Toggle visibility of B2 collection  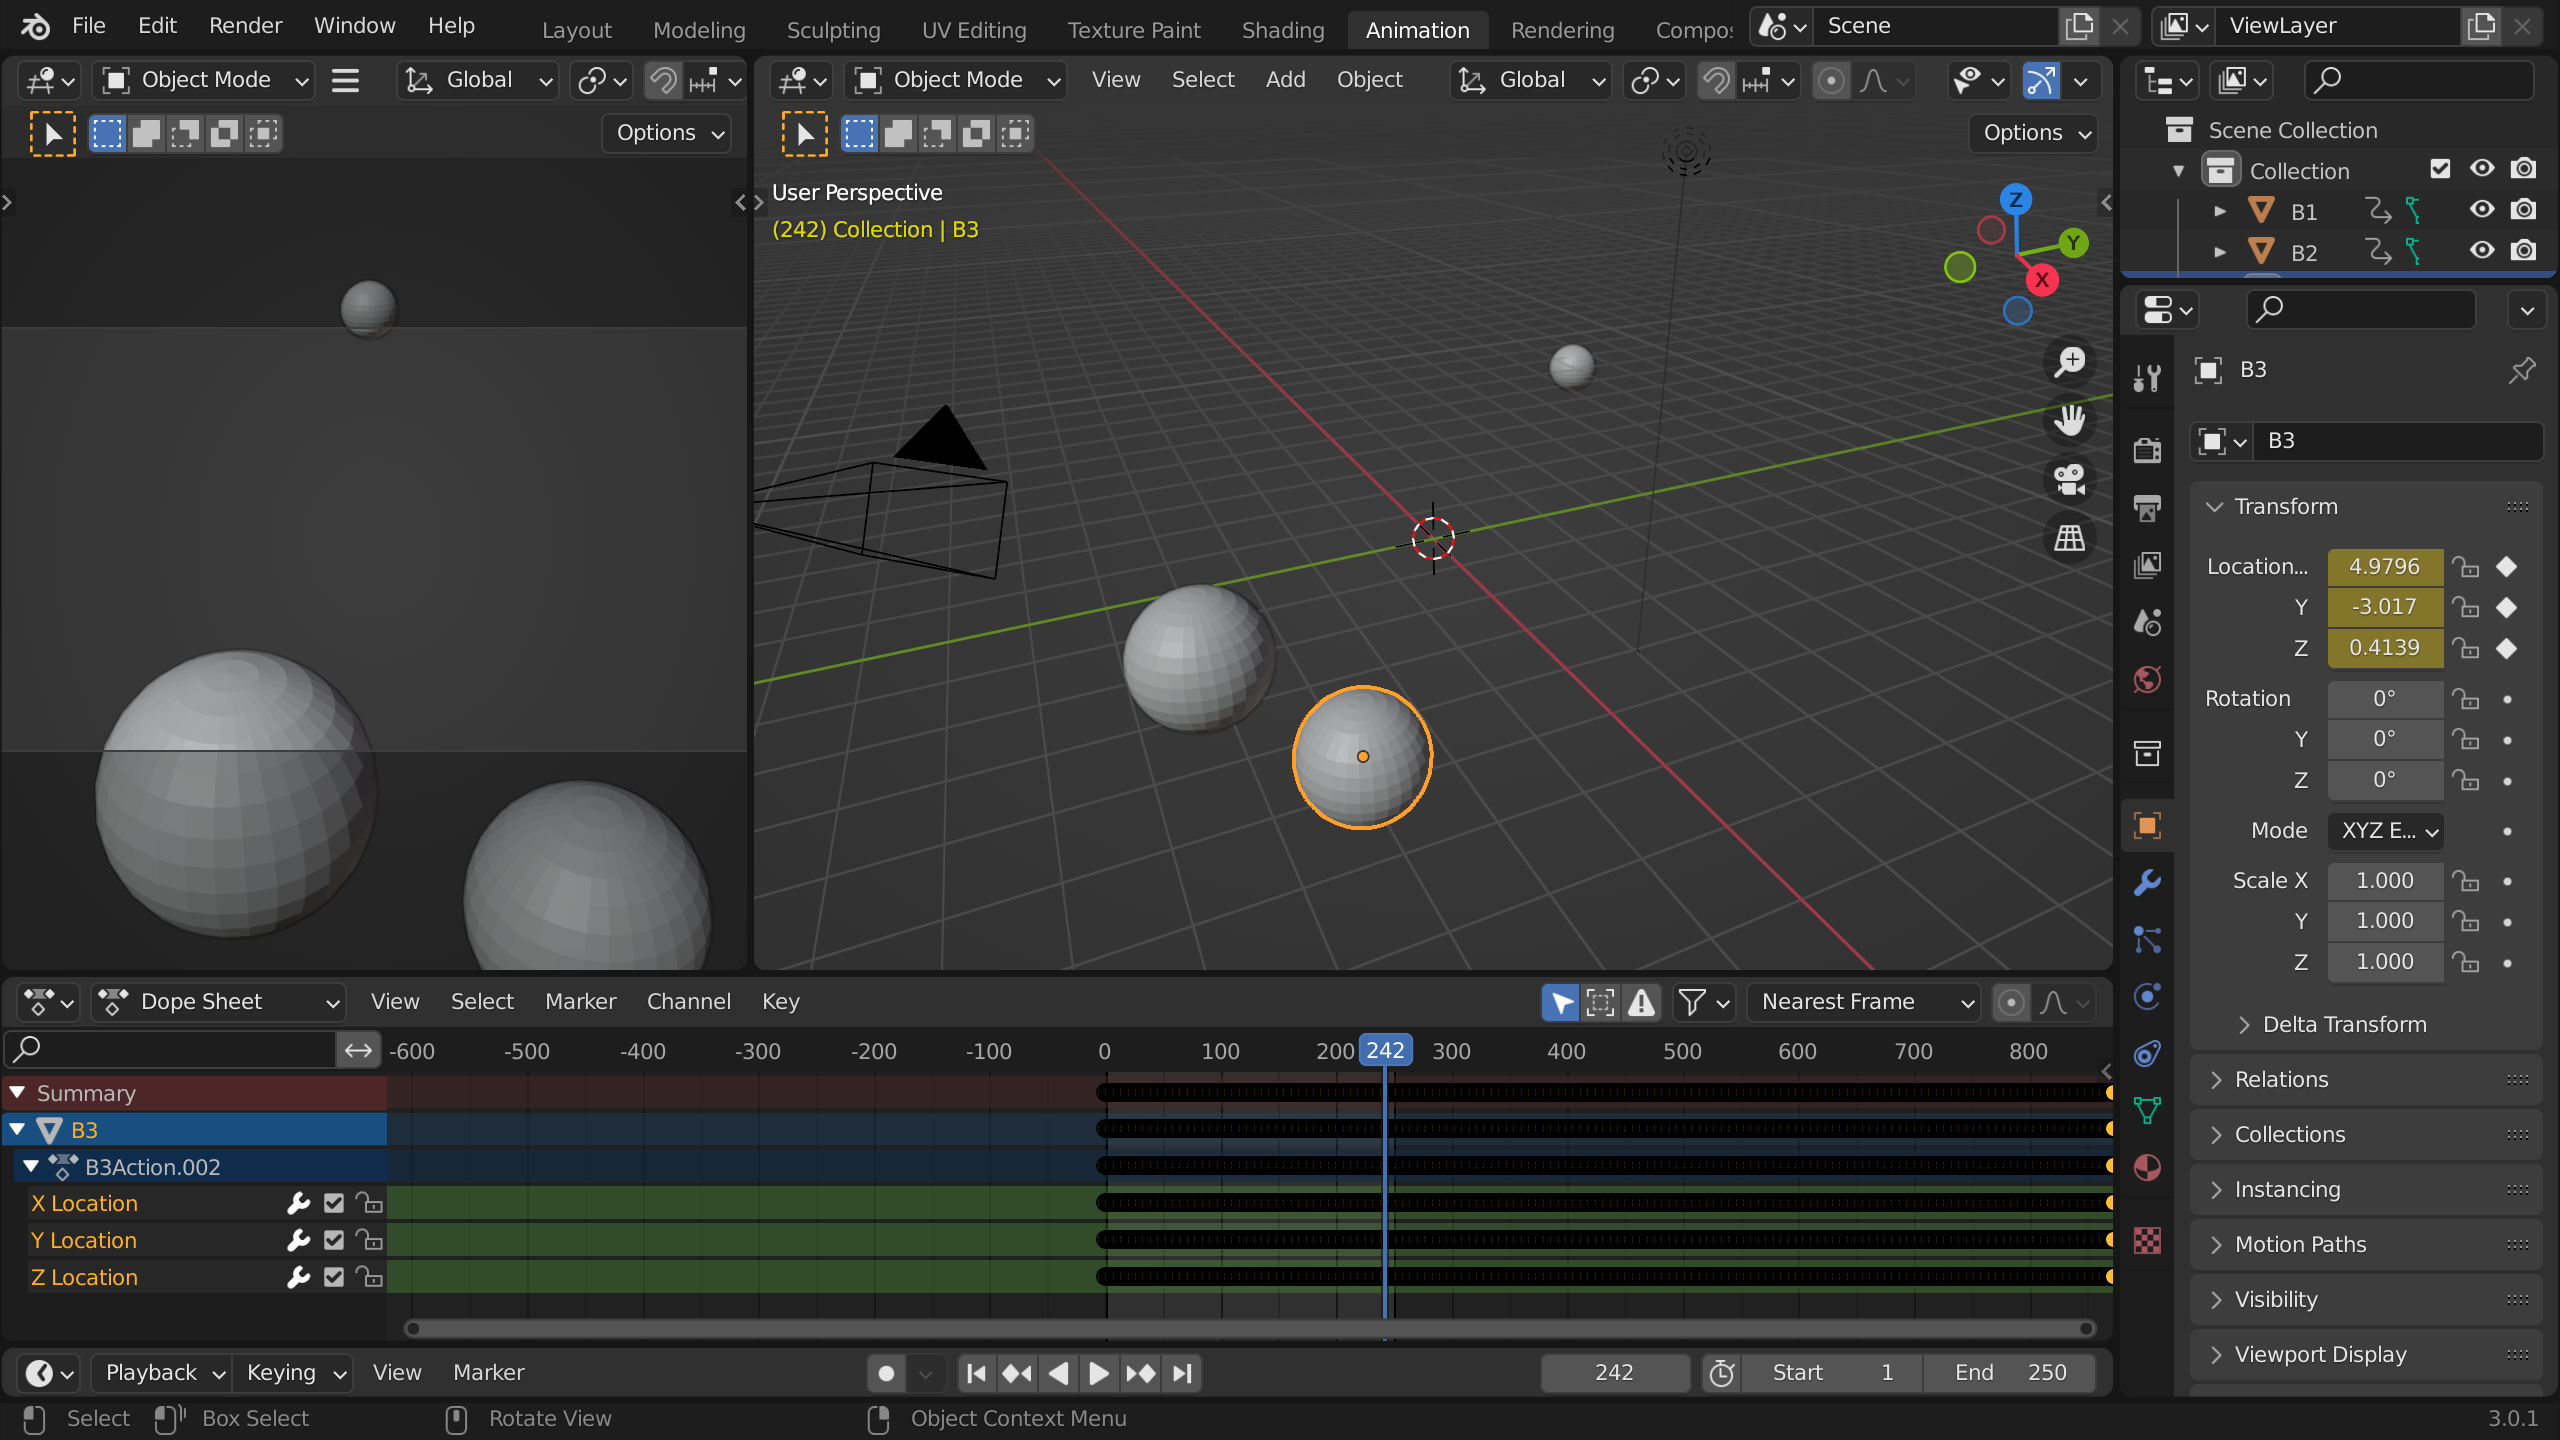point(2481,251)
